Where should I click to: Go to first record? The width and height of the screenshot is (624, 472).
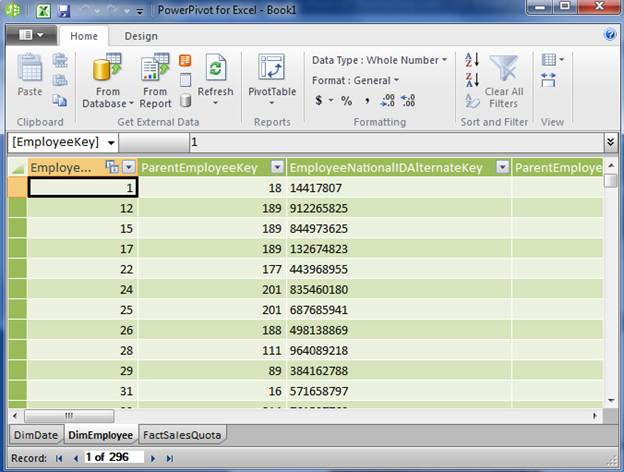pos(59,458)
